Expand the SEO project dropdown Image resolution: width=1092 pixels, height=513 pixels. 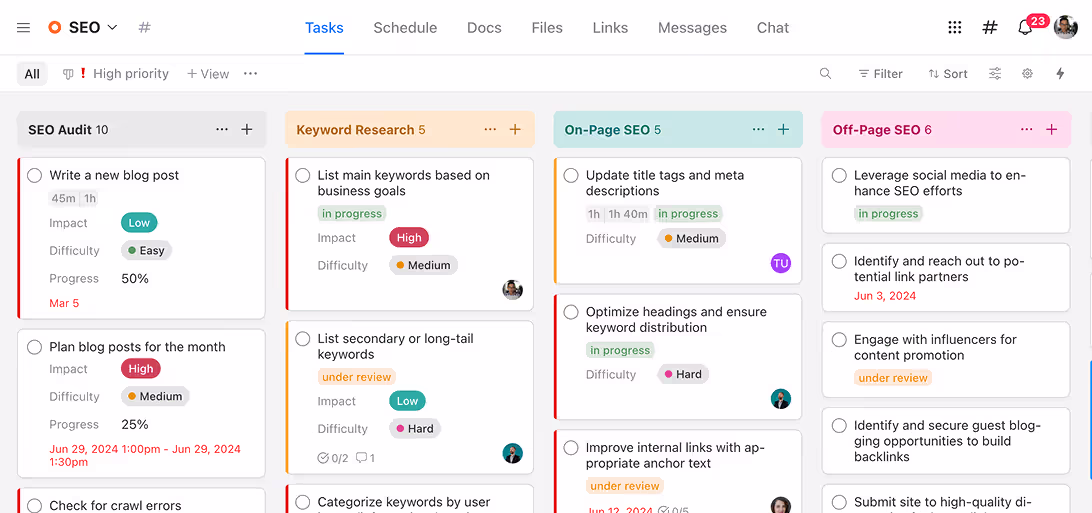click(112, 28)
